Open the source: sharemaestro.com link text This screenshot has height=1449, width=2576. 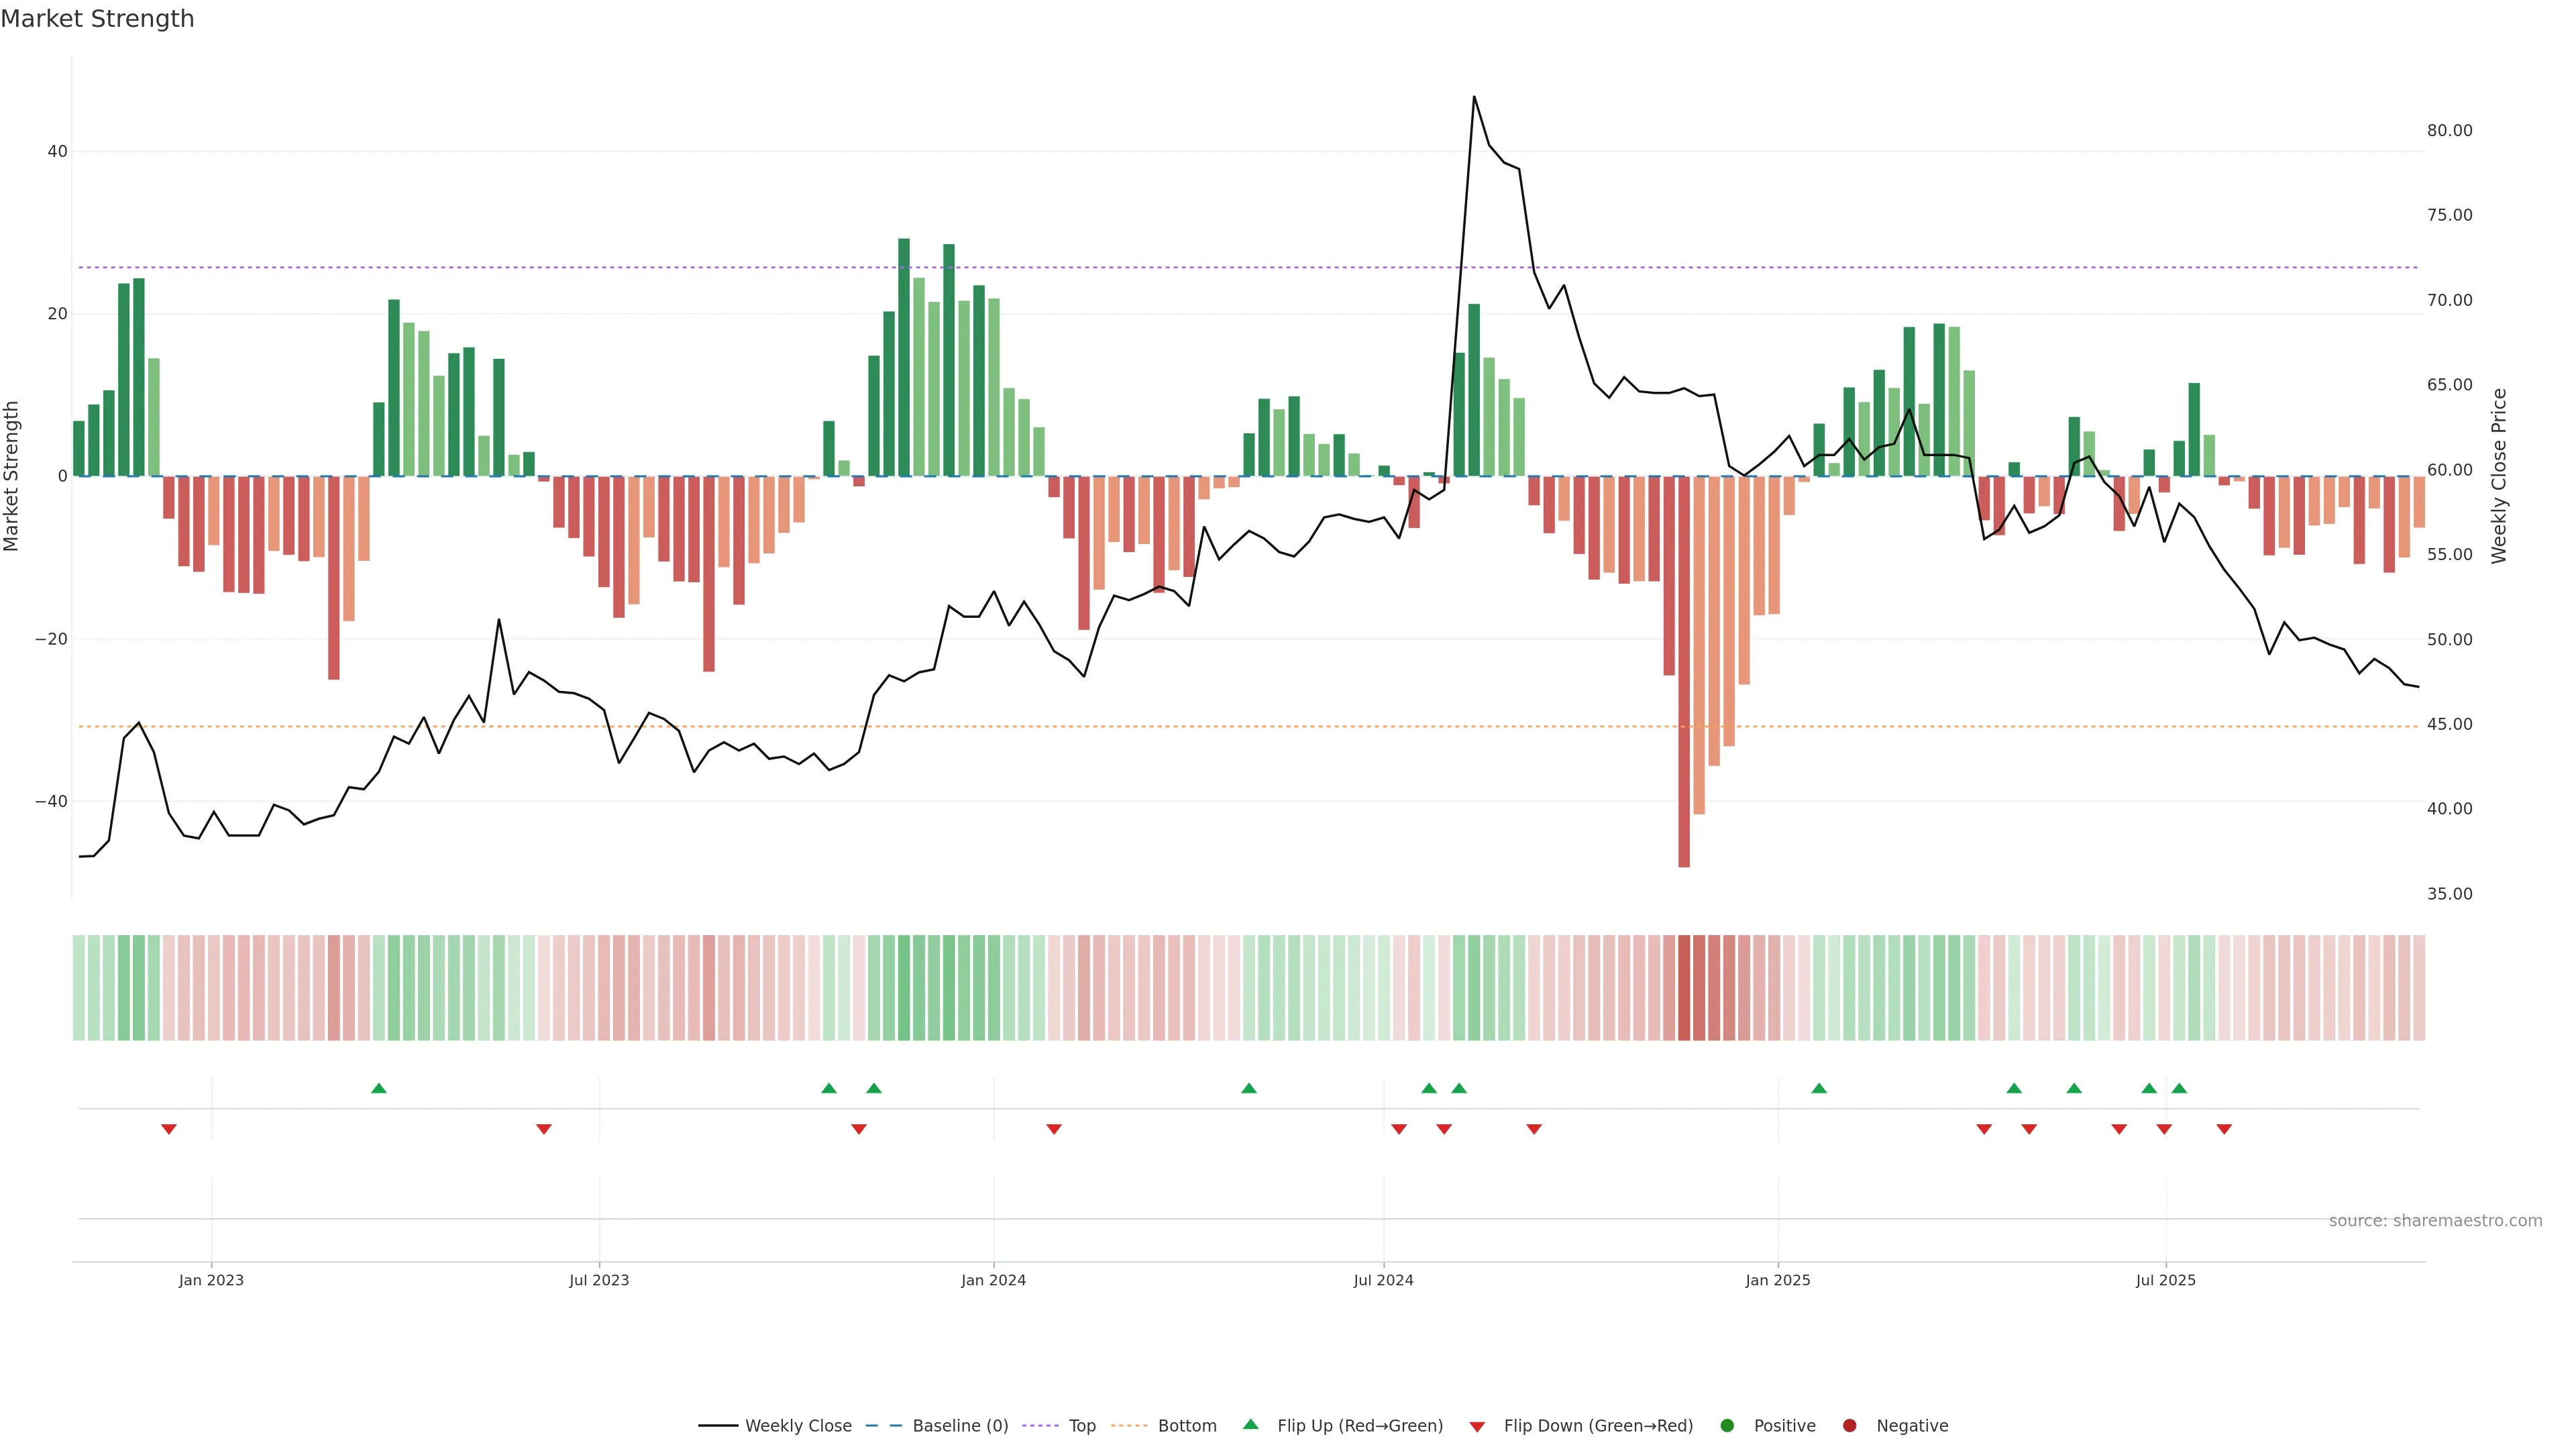tap(2435, 1221)
